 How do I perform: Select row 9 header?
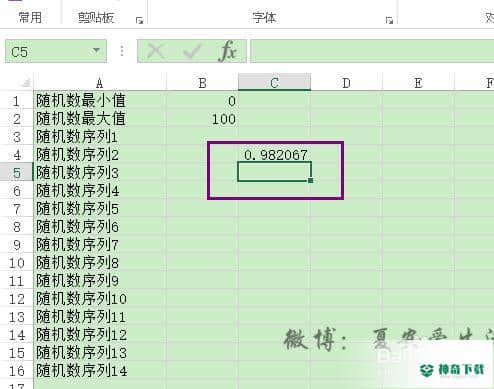16,245
